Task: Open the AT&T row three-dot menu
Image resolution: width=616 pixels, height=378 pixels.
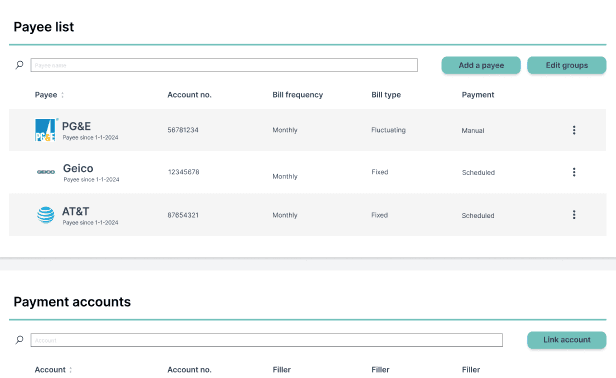Action: click(574, 215)
